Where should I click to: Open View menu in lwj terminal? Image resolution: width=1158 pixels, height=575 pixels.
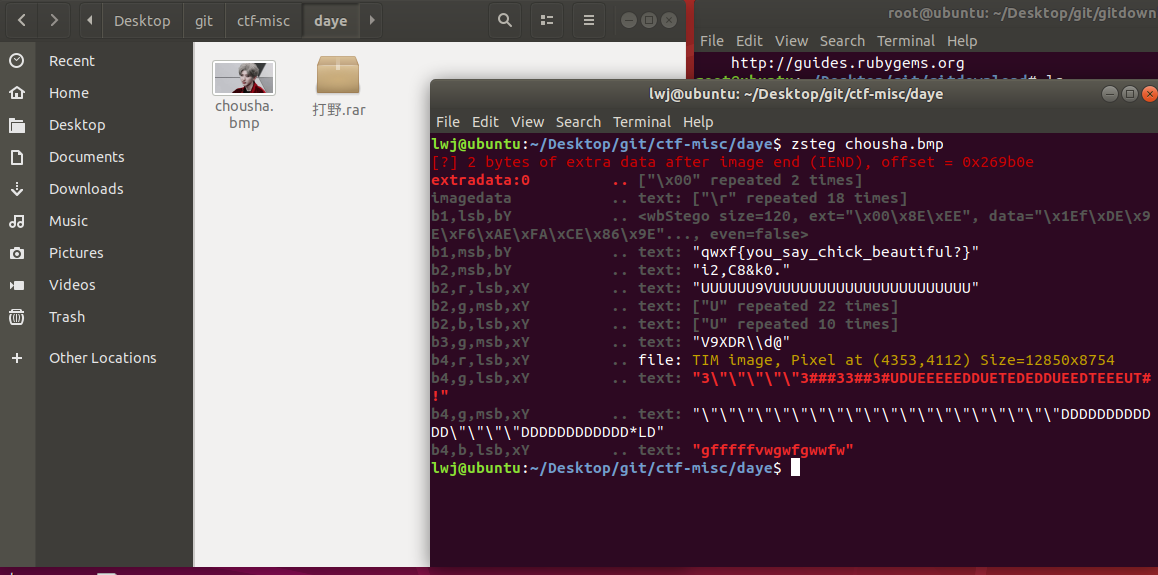point(527,122)
